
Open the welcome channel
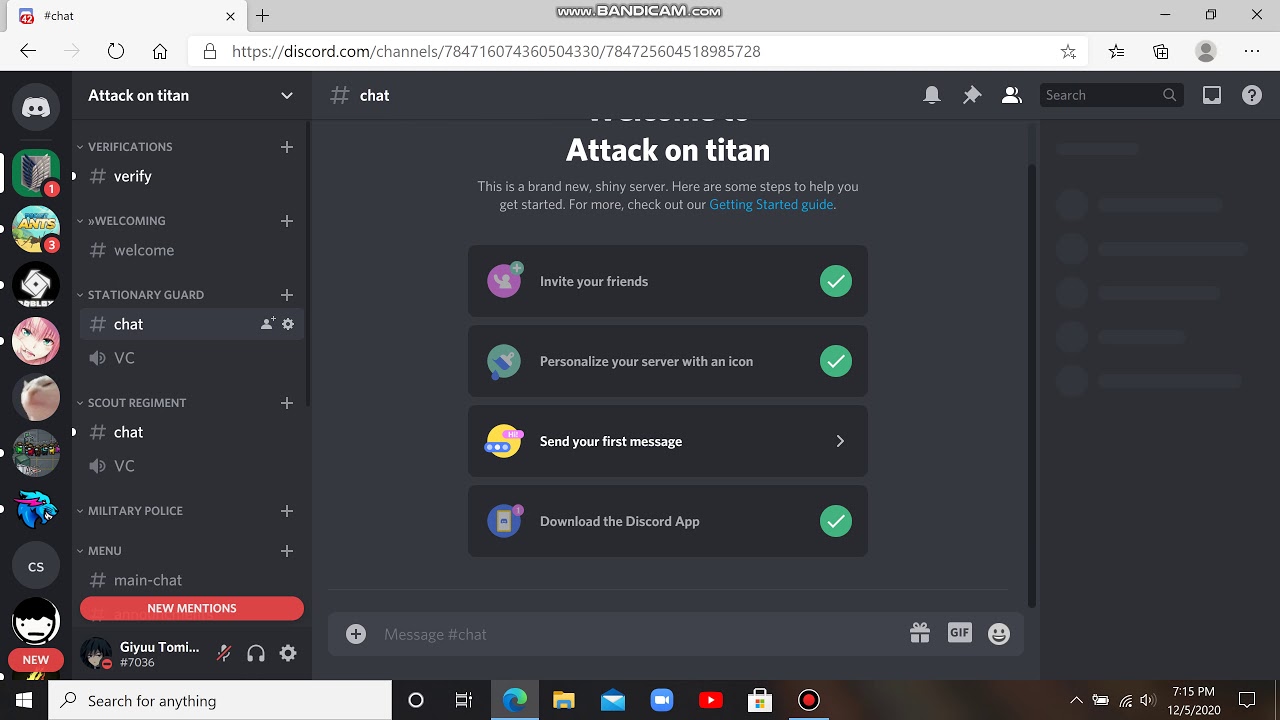191,250
